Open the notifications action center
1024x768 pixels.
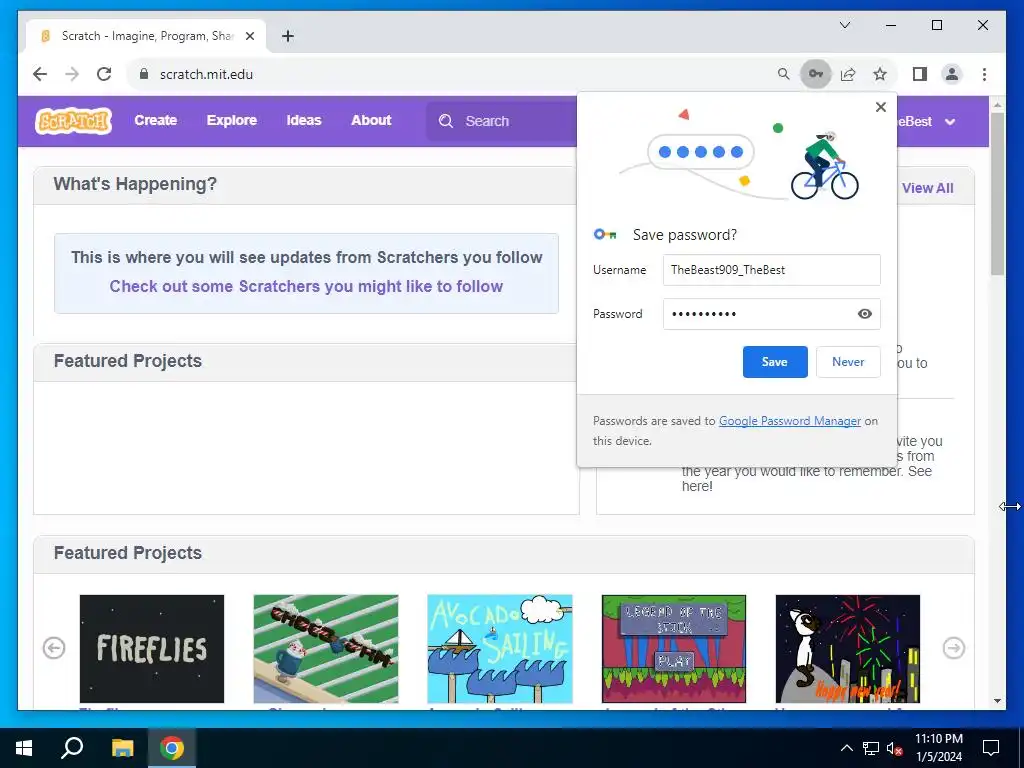coord(991,748)
